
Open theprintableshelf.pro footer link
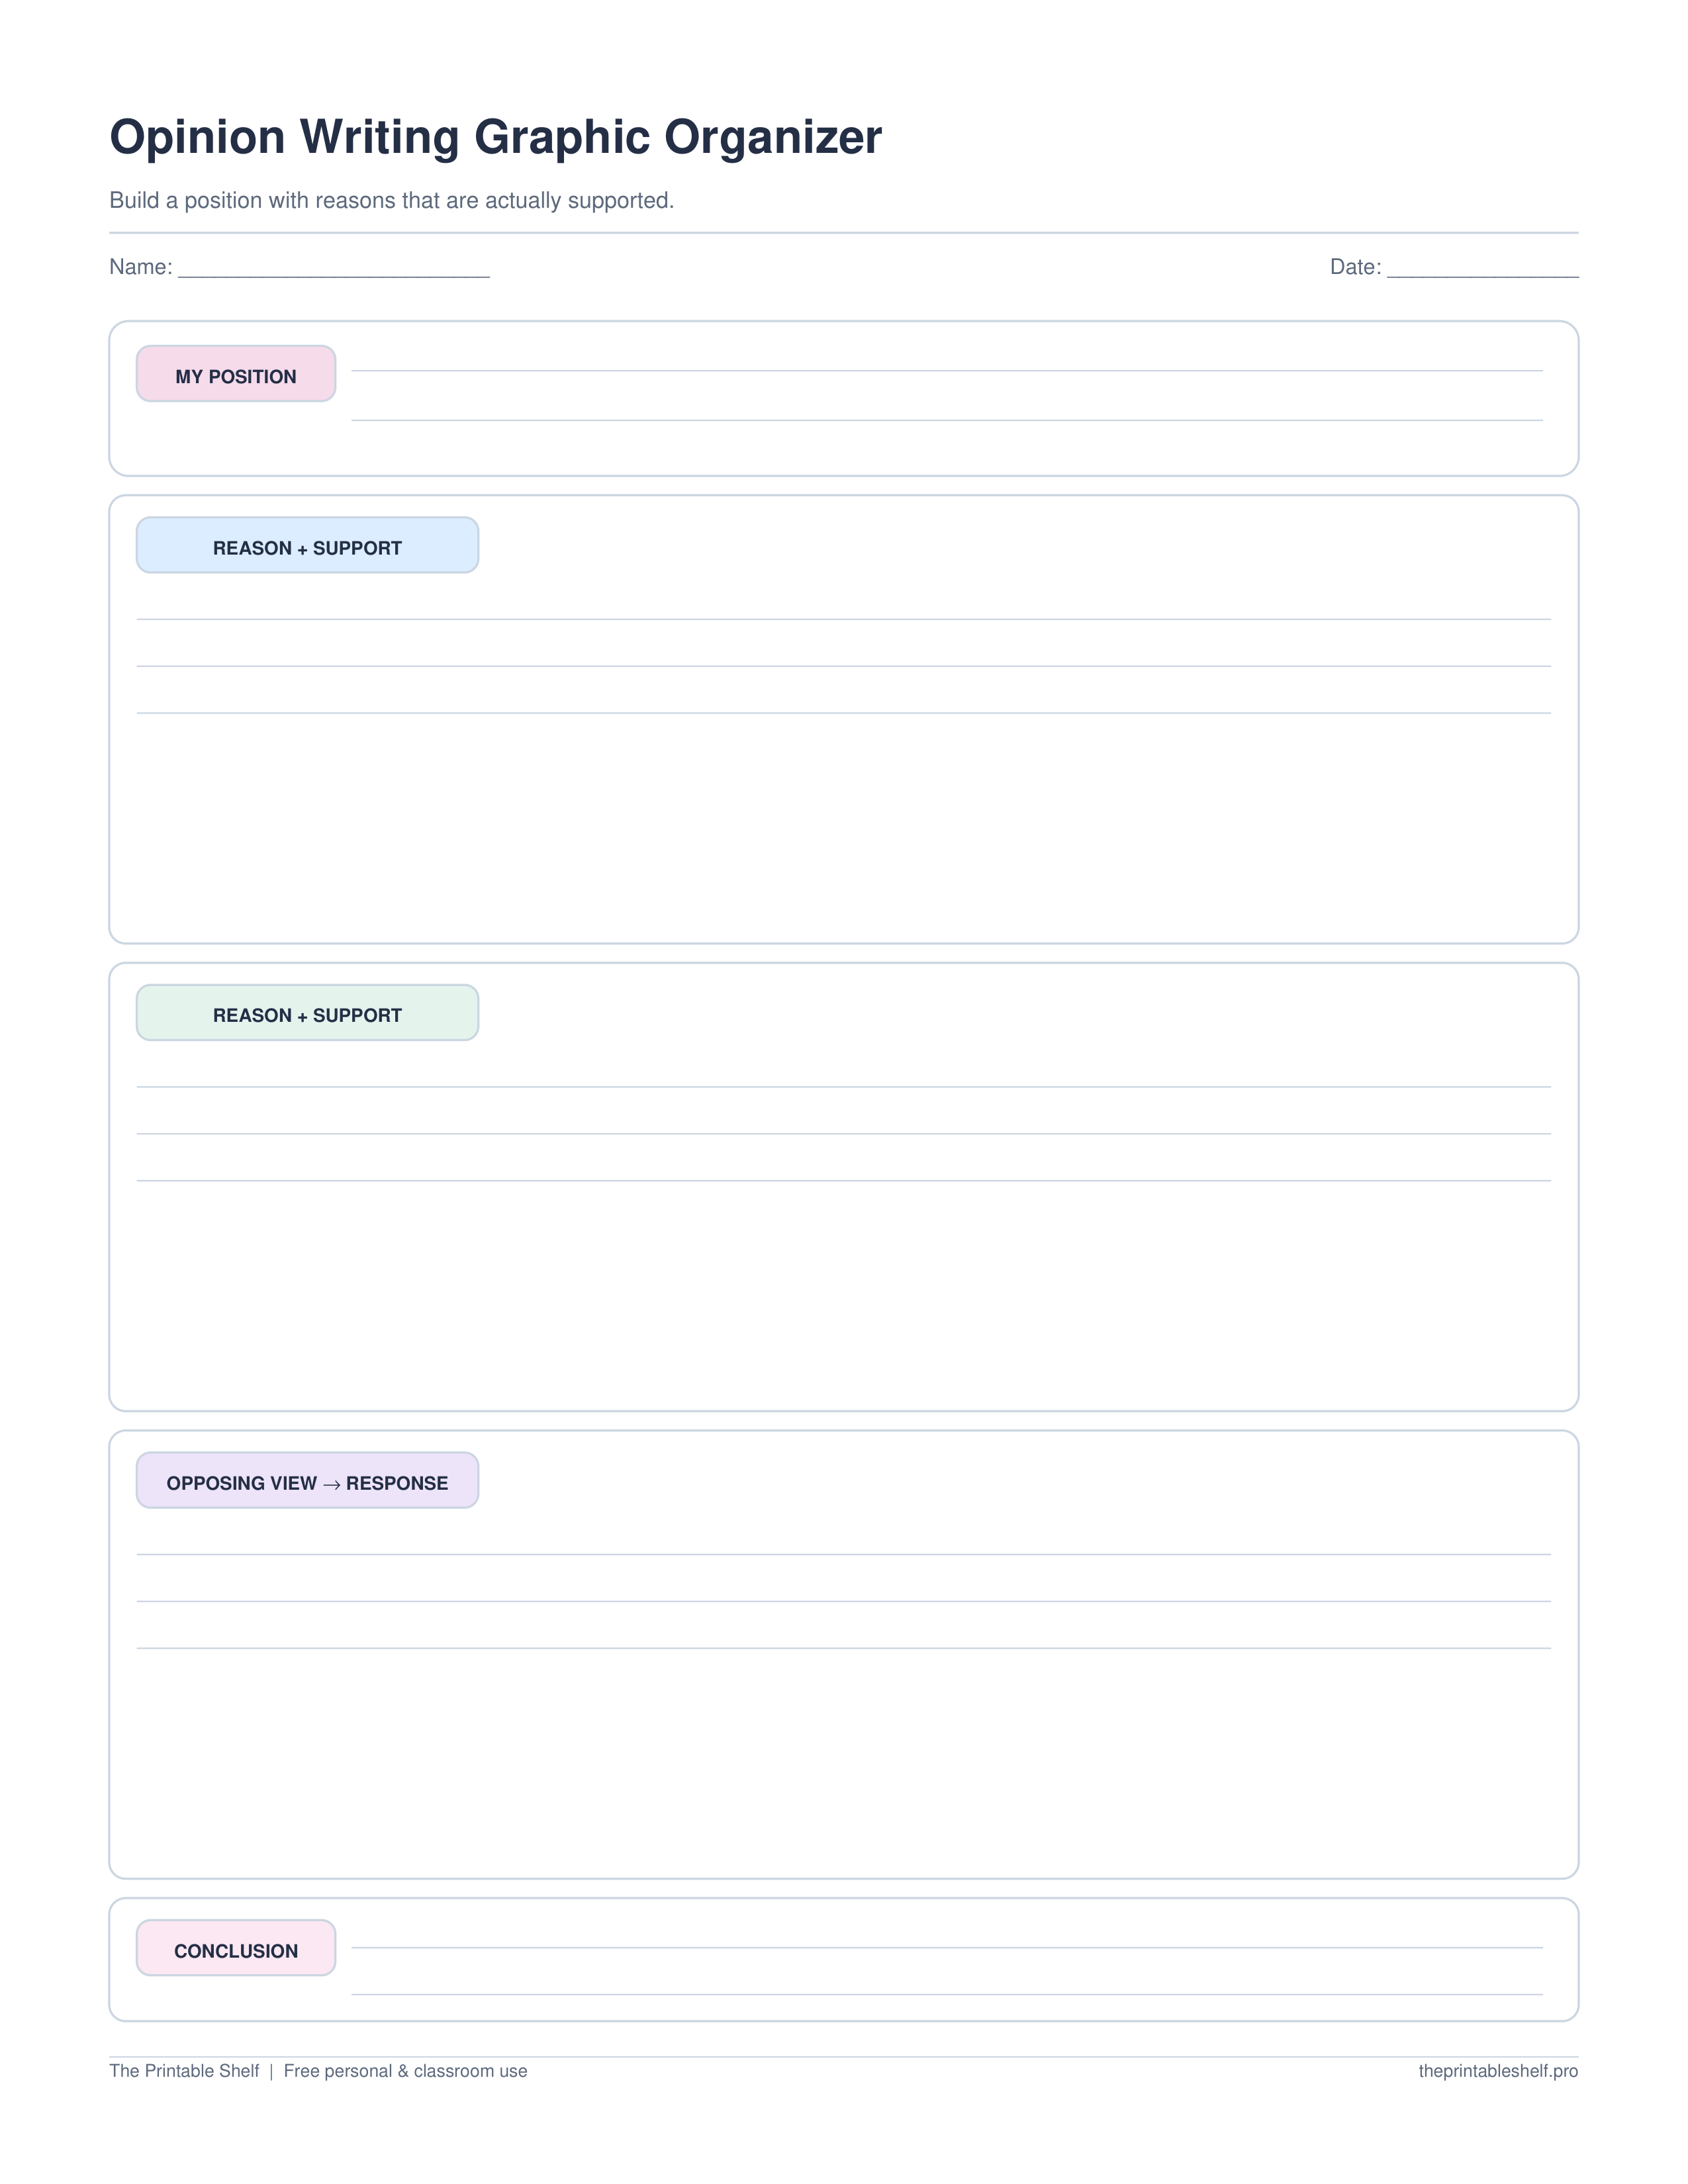click(1498, 2071)
